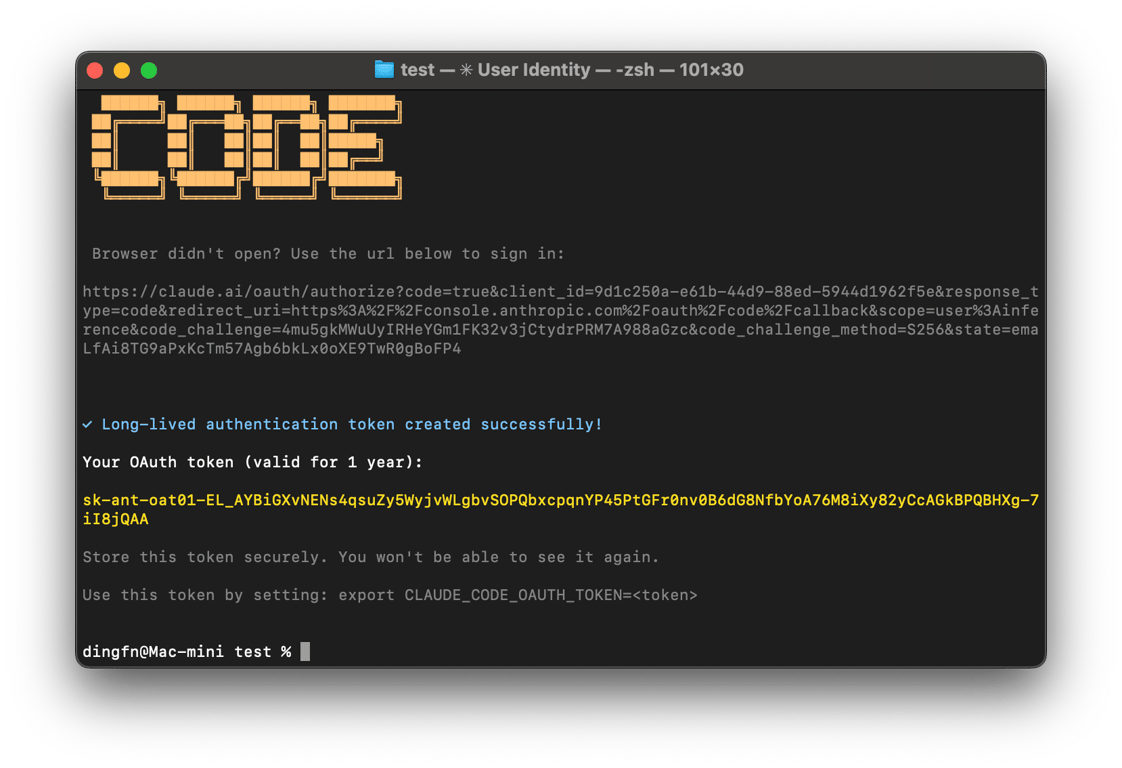Click the yellow sk-ant-oat01 token string

(x=560, y=510)
